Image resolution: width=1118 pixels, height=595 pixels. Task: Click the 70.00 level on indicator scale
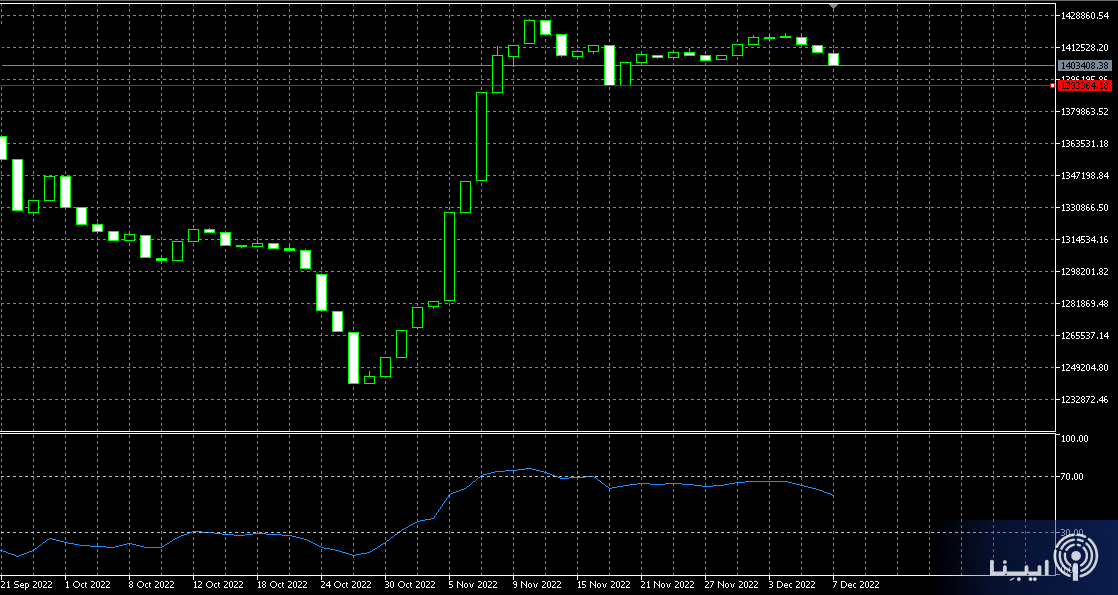1075,477
